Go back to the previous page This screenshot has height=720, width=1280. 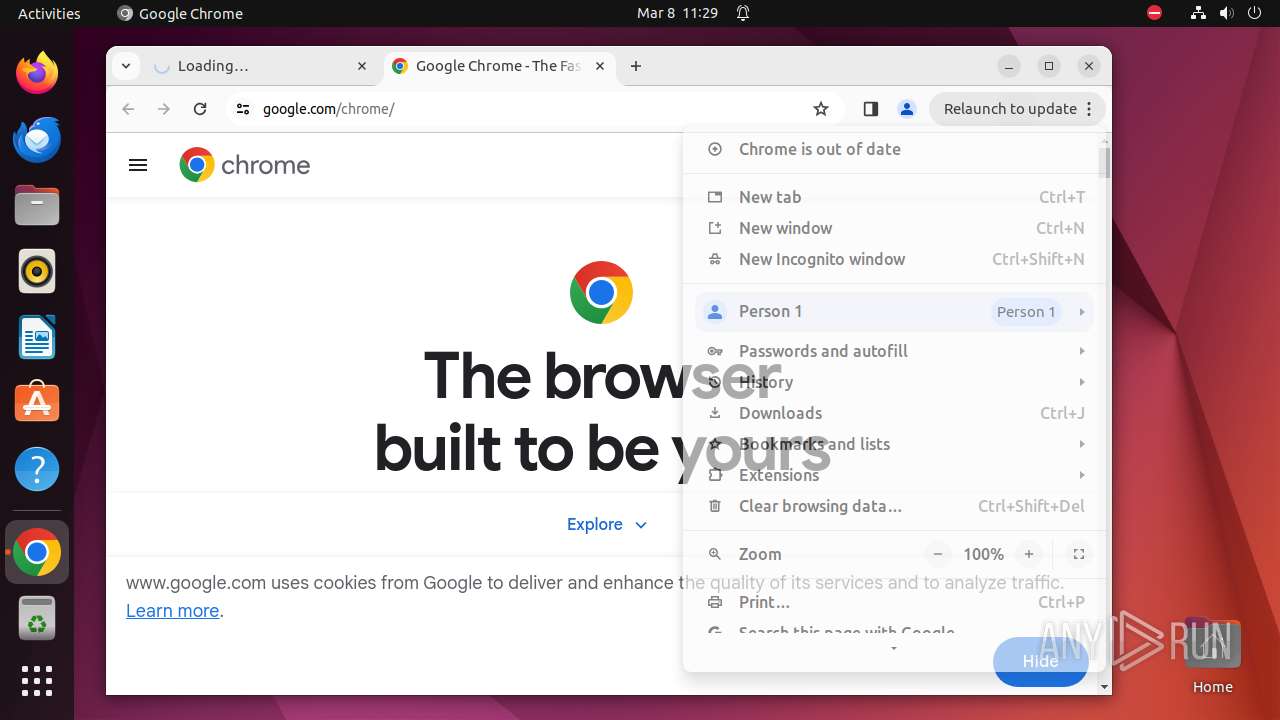coord(128,109)
